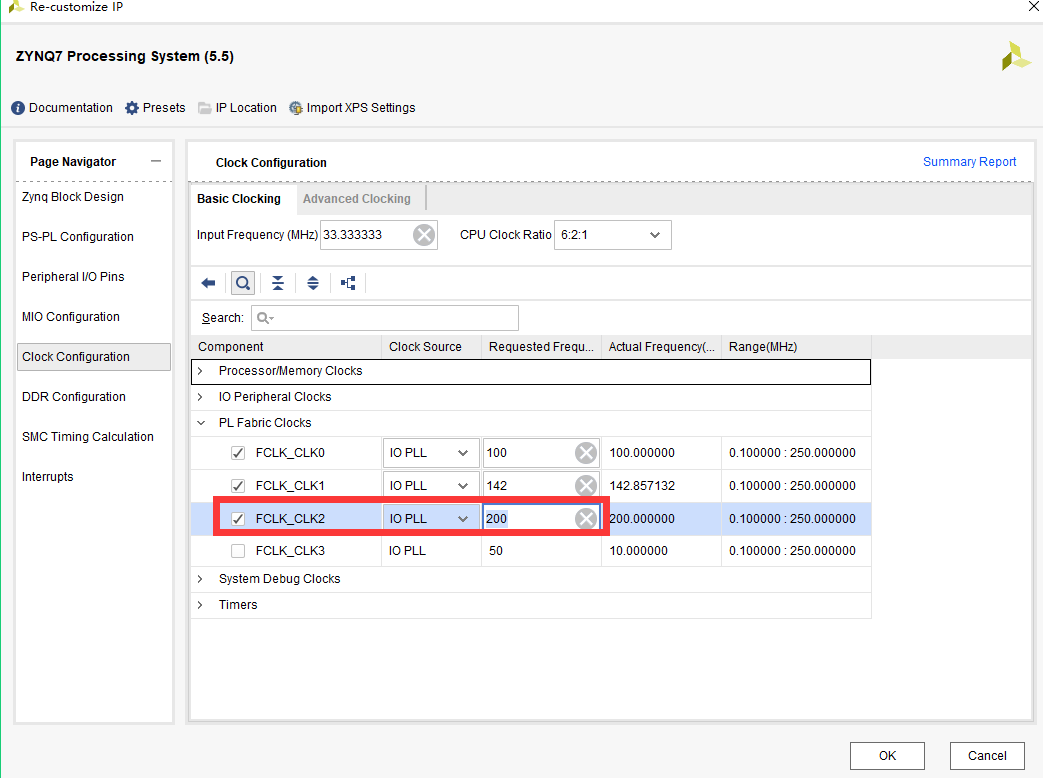Uncheck the FCLK_CLK2 checkbox
1043x778 pixels.
coord(237,519)
